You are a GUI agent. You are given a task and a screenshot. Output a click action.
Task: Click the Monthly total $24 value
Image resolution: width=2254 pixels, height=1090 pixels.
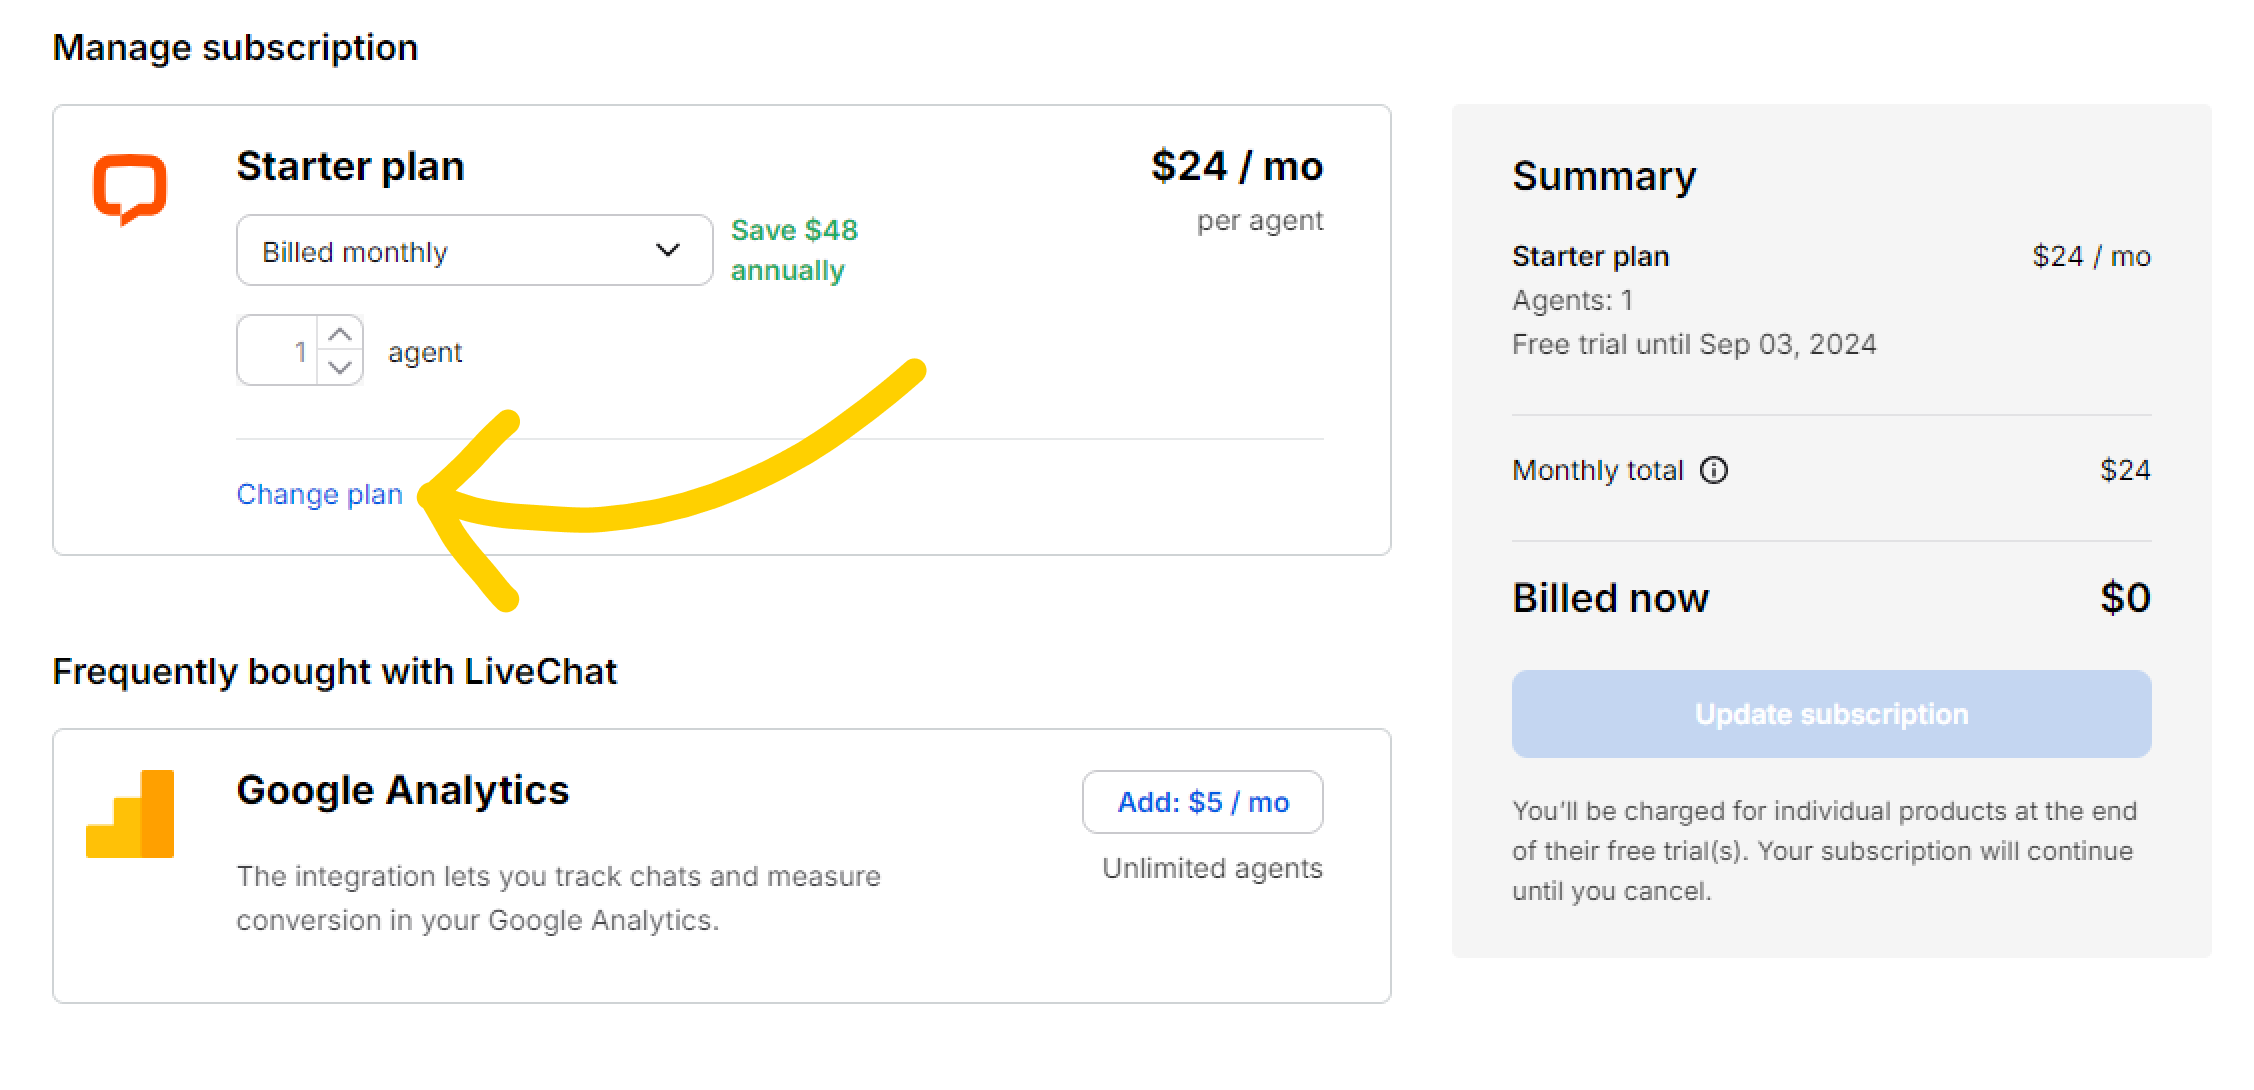coord(2125,470)
